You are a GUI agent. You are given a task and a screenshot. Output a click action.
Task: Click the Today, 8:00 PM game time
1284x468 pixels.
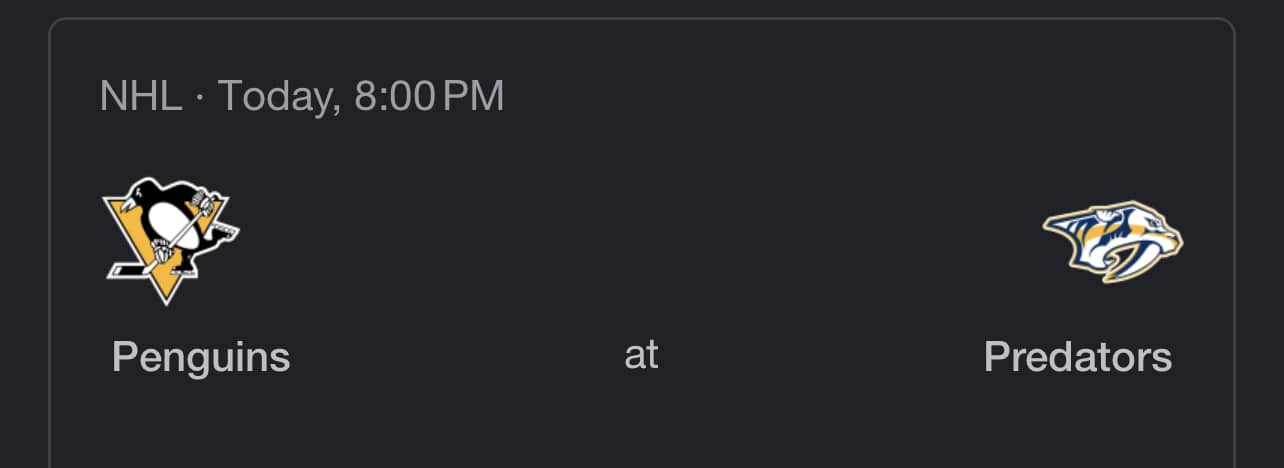point(361,96)
